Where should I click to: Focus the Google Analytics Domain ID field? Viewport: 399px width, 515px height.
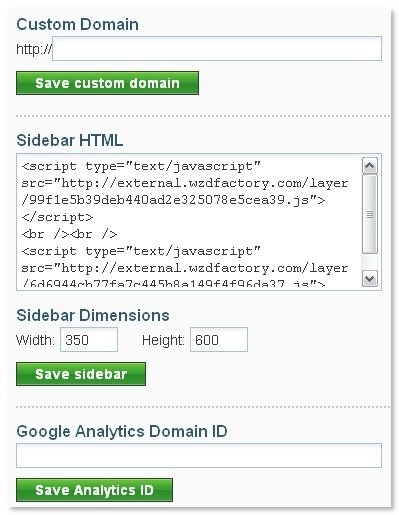coord(199,455)
